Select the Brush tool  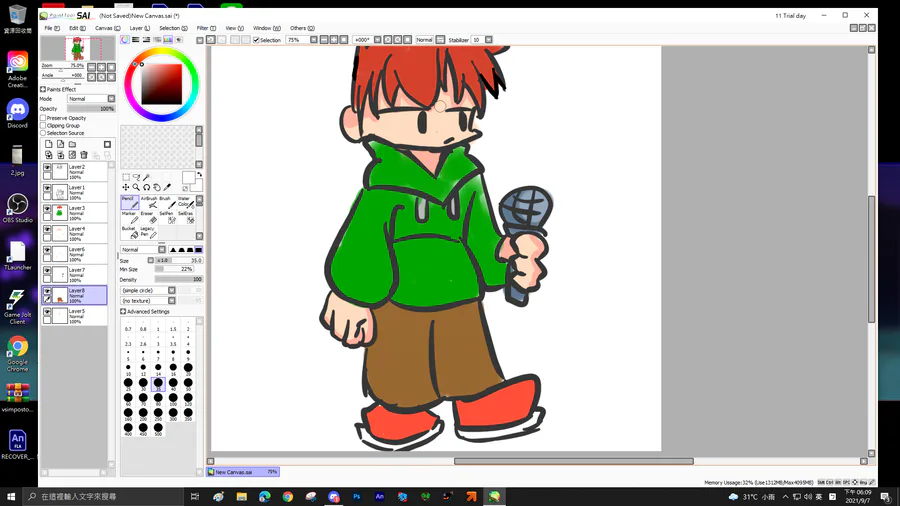(167, 203)
